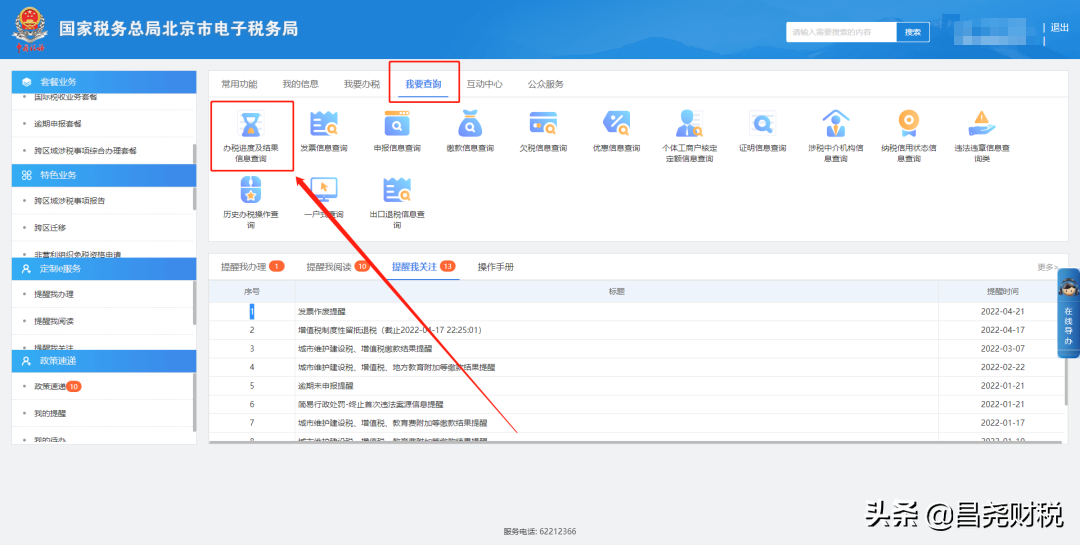Switch to the 我要办税 tab
Screen dimensions: 1080x545
pos(361,84)
